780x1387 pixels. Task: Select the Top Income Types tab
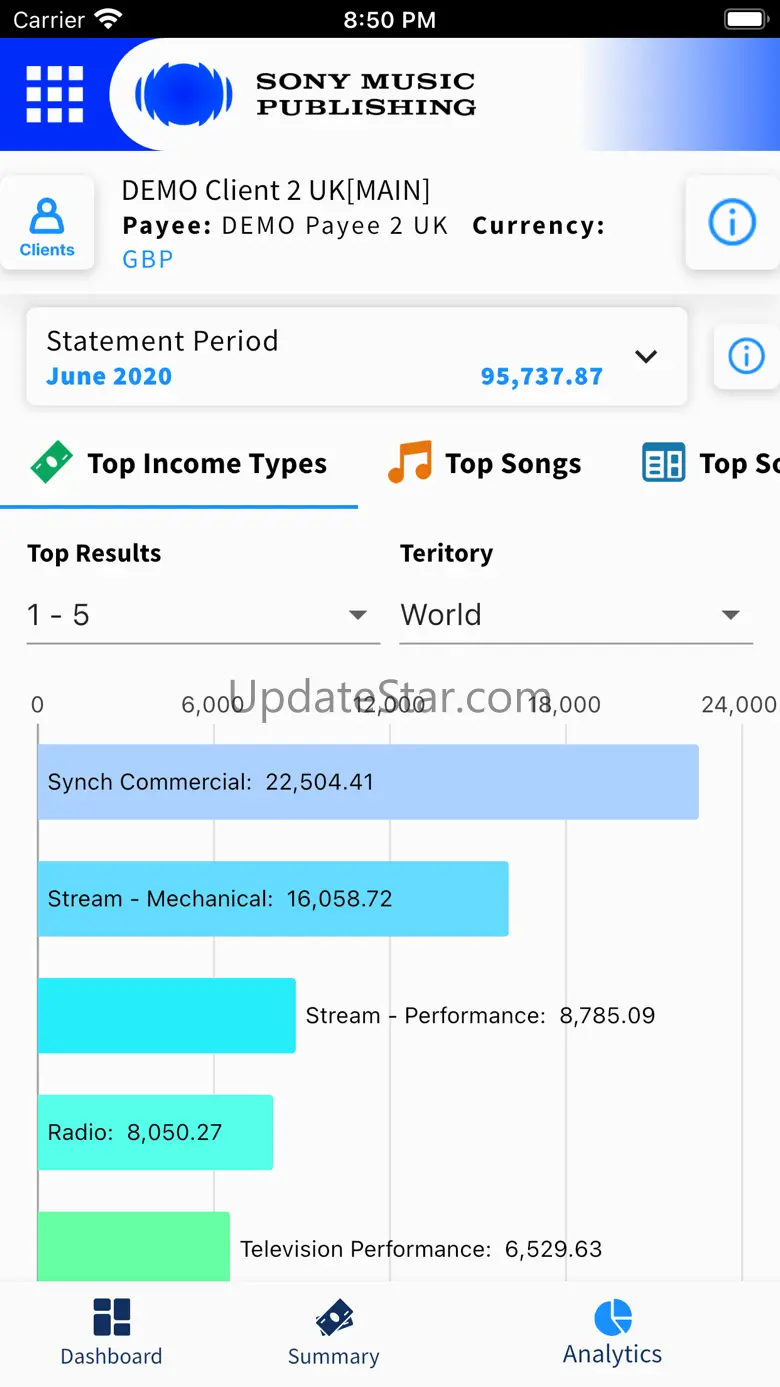click(x=180, y=464)
